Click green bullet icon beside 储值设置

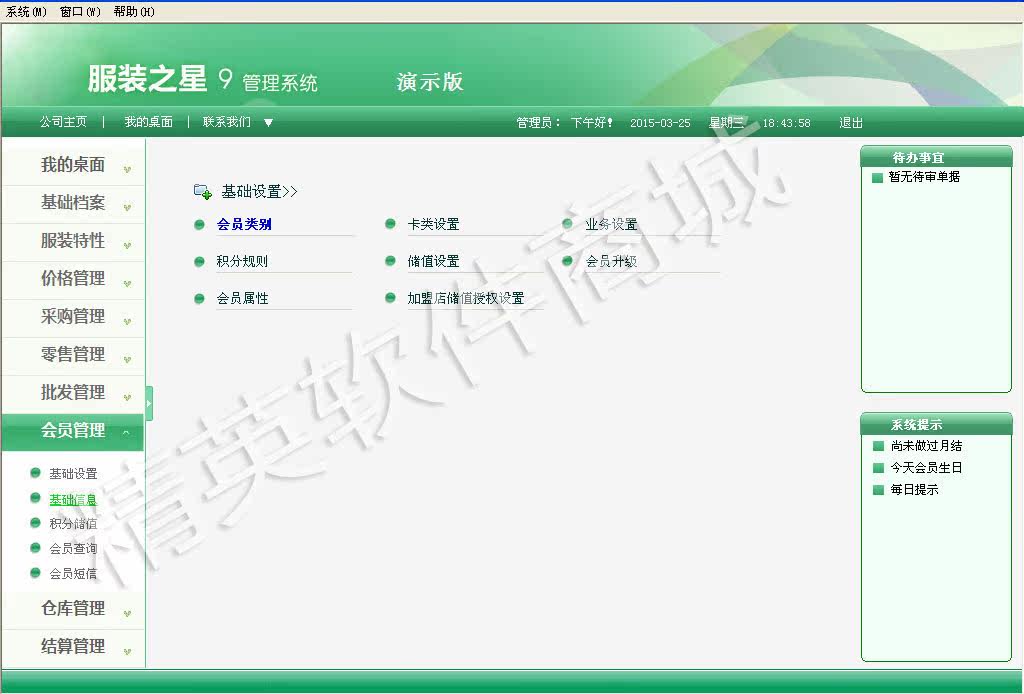pyautogui.click(x=391, y=261)
